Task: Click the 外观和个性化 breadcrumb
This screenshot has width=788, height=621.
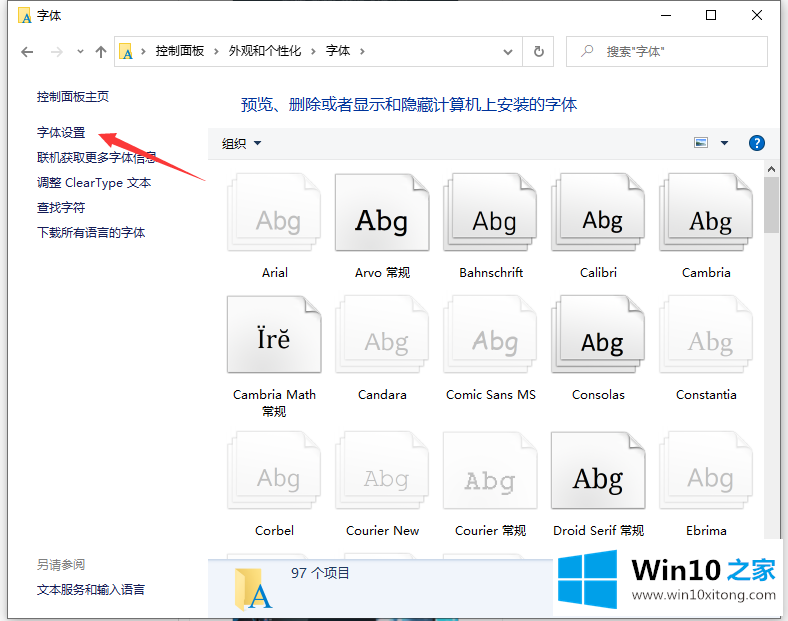Action: (x=265, y=51)
